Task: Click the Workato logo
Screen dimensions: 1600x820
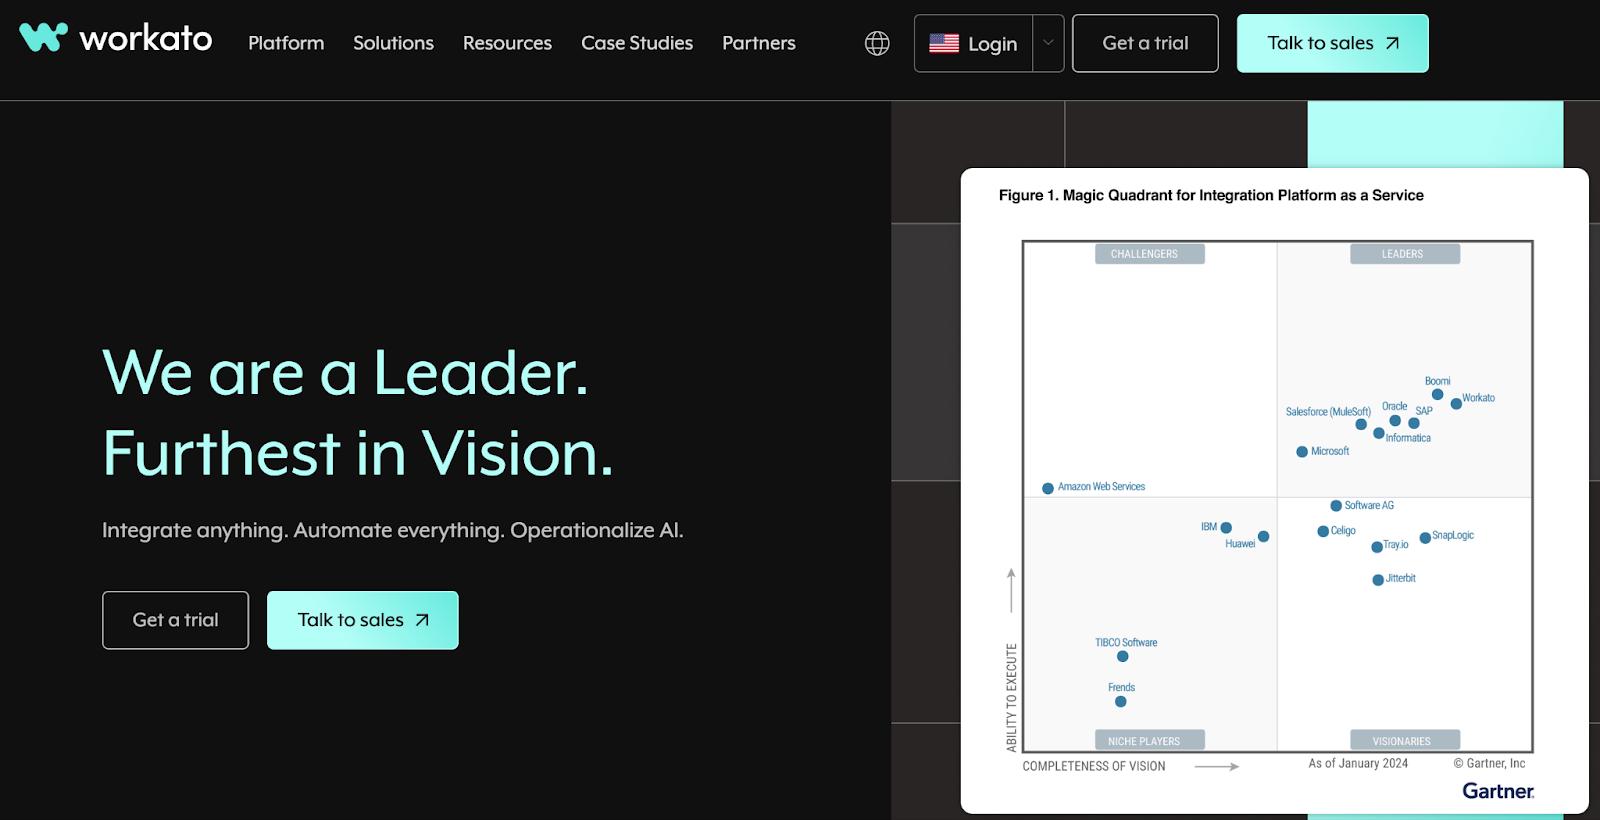Action: point(116,39)
